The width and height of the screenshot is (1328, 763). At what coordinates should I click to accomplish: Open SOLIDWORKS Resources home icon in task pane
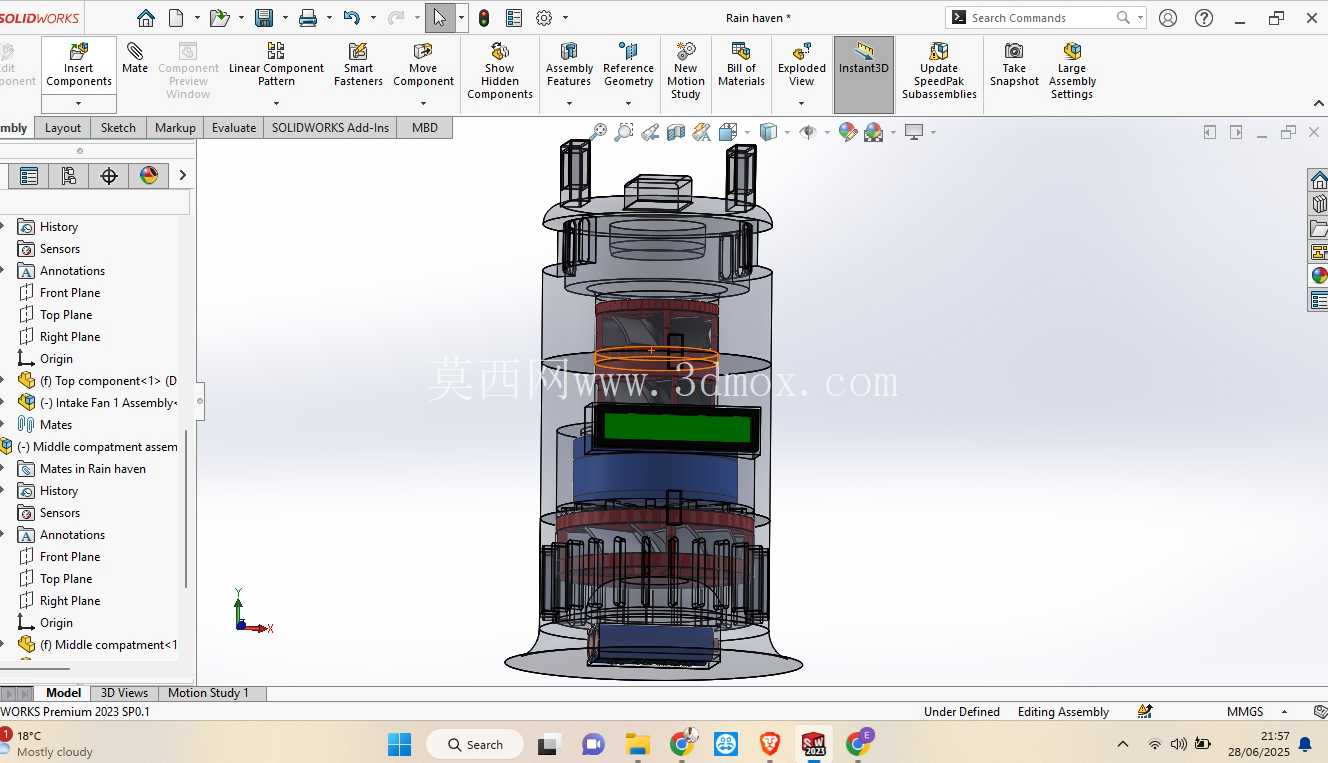coord(1319,180)
